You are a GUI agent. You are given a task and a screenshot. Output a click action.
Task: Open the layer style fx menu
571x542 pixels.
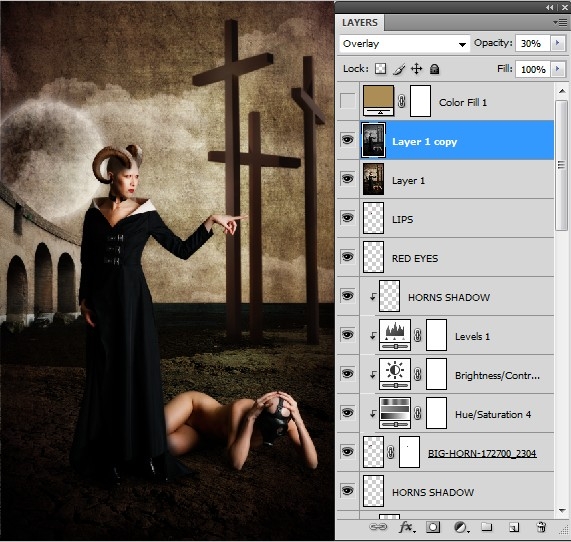click(407, 527)
